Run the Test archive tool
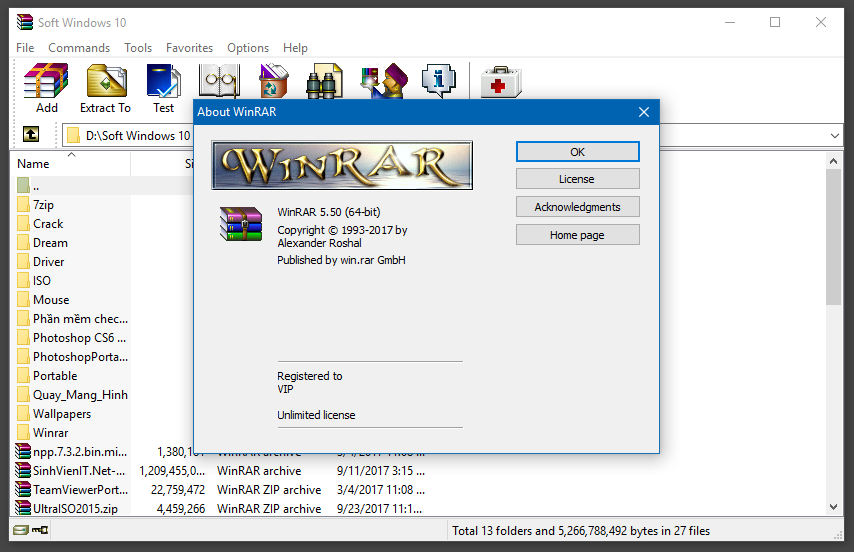854x552 pixels. 163,81
